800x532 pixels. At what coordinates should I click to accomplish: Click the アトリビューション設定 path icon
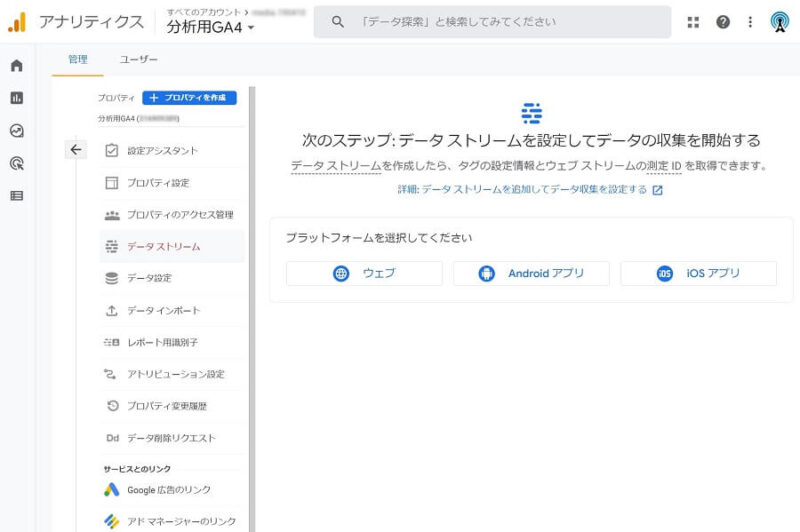point(110,374)
